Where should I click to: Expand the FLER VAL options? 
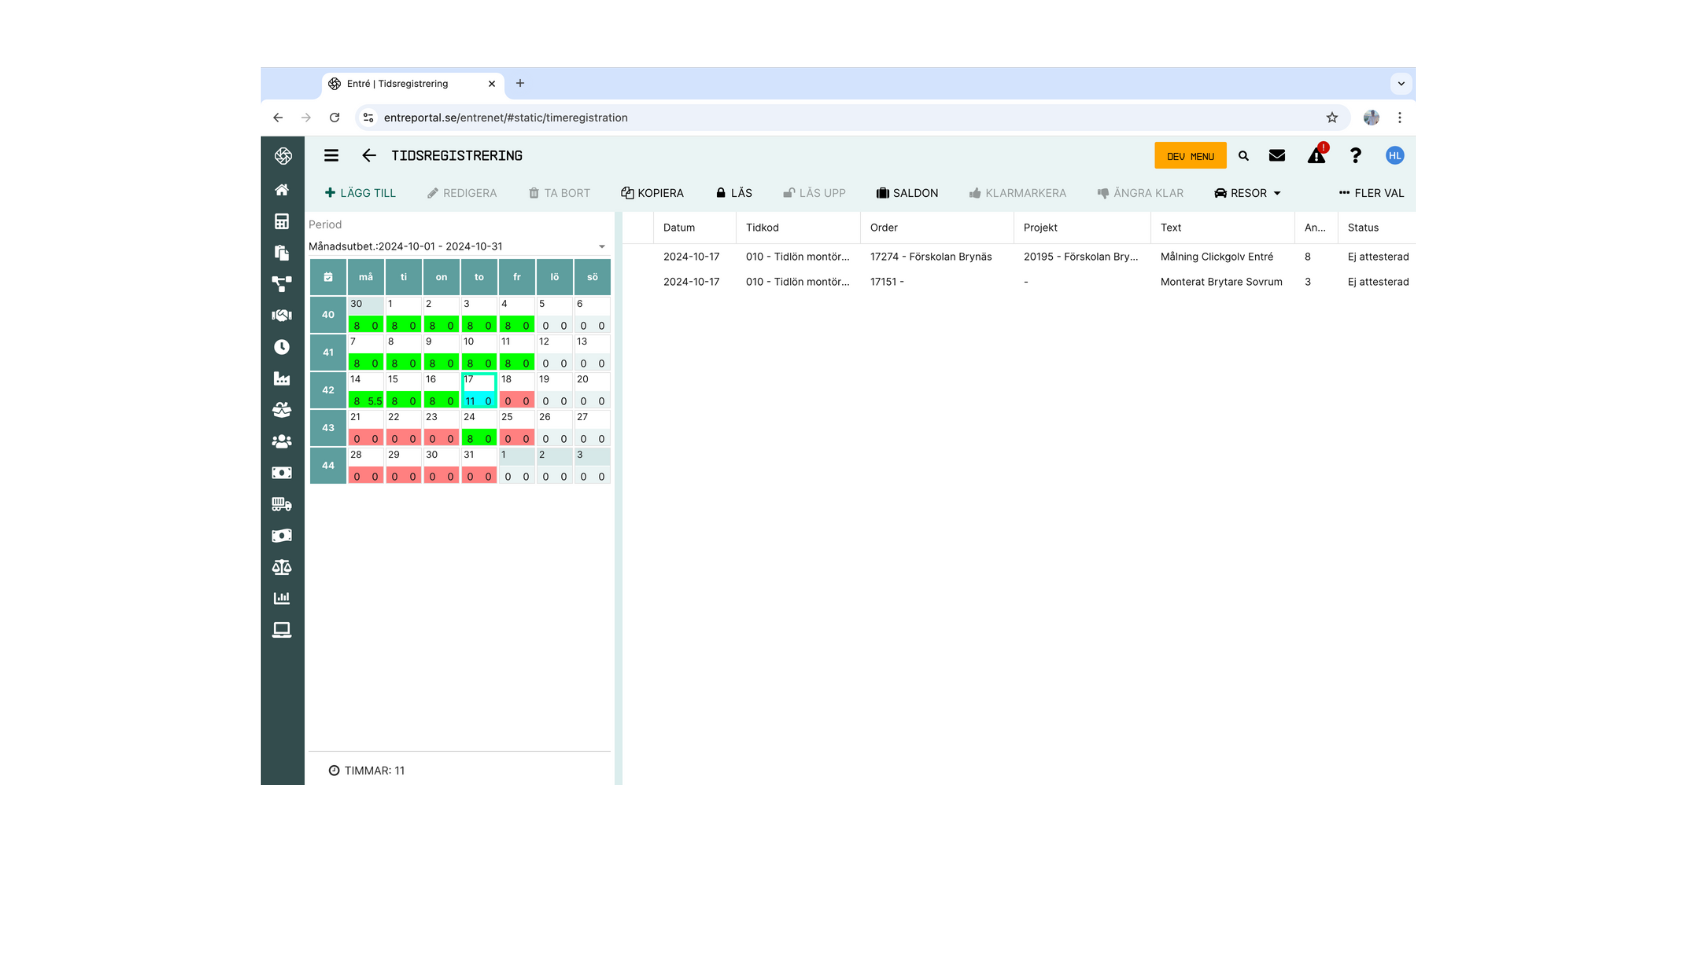tap(1371, 193)
